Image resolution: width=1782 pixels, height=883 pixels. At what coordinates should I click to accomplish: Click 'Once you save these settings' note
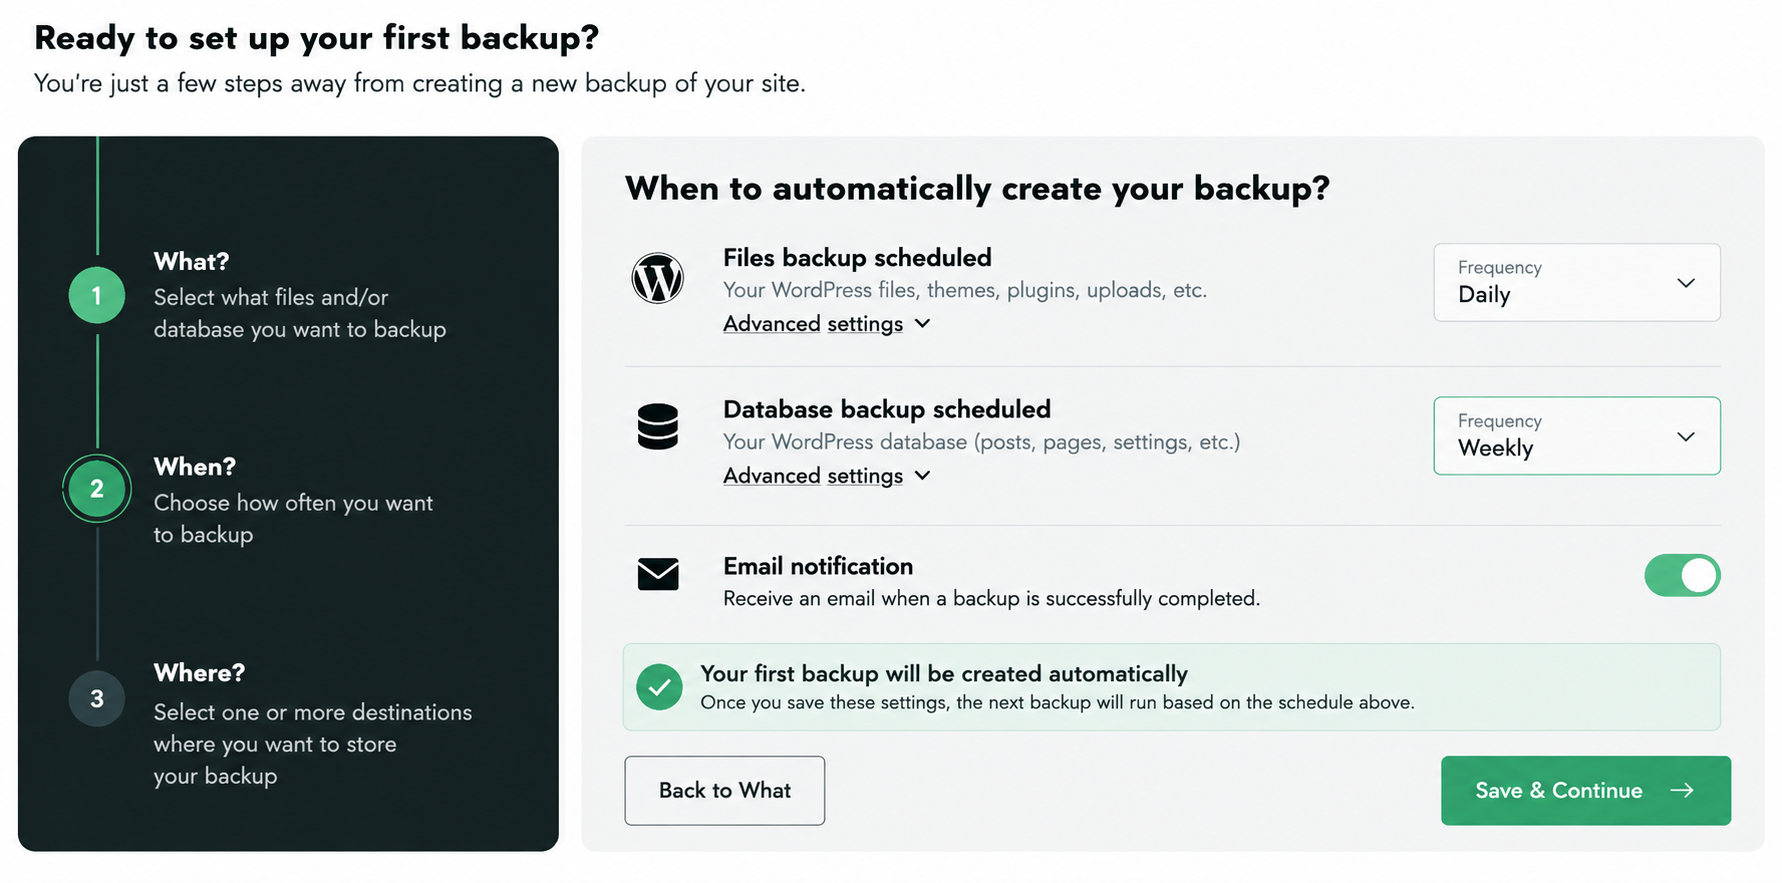pos(1057,702)
